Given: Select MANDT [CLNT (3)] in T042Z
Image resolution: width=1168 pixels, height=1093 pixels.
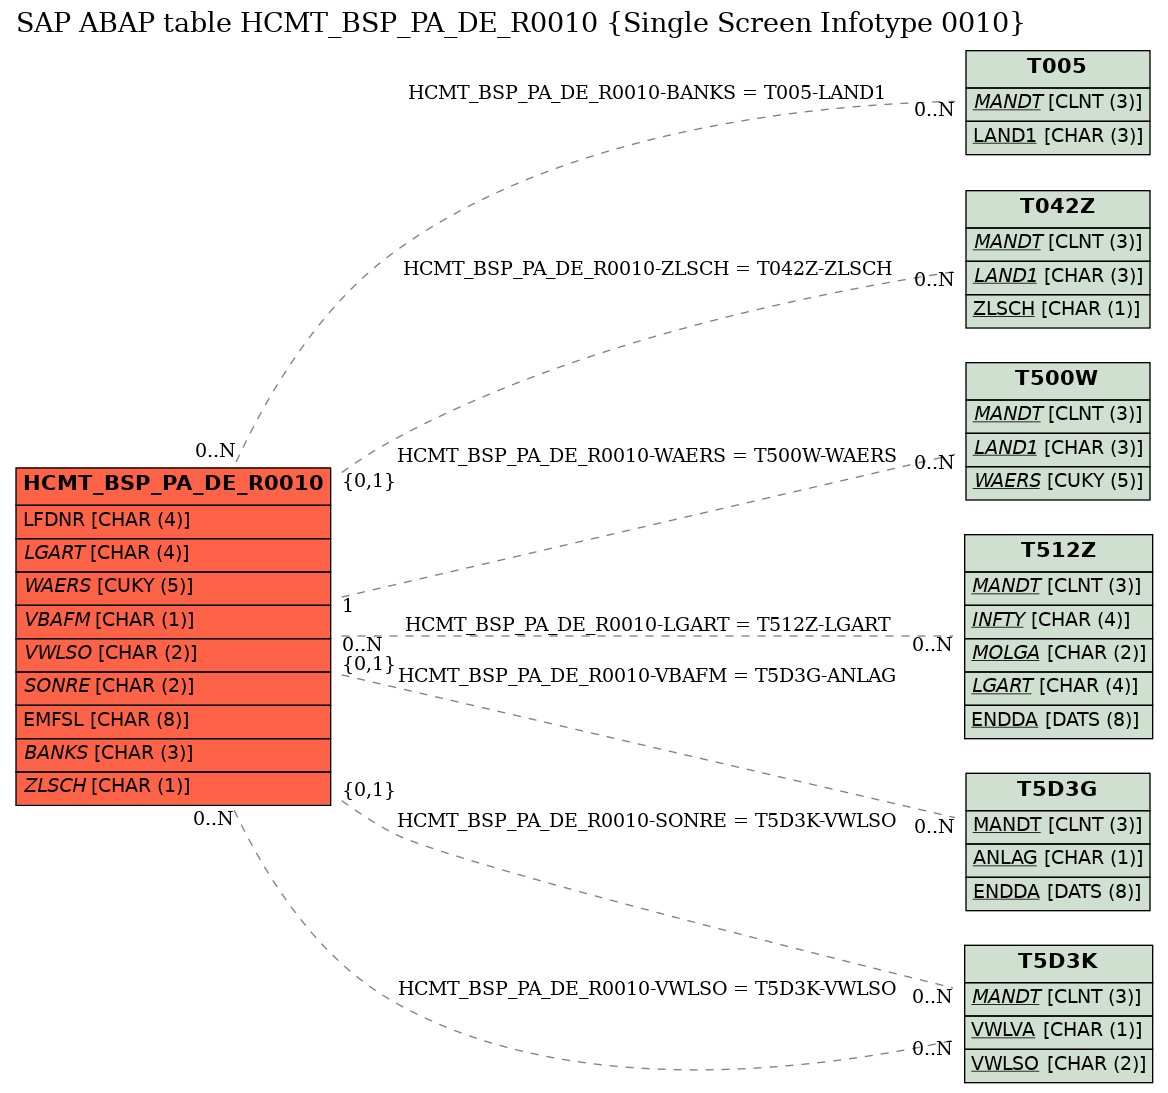Looking at the screenshot, I should [x=1057, y=244].
